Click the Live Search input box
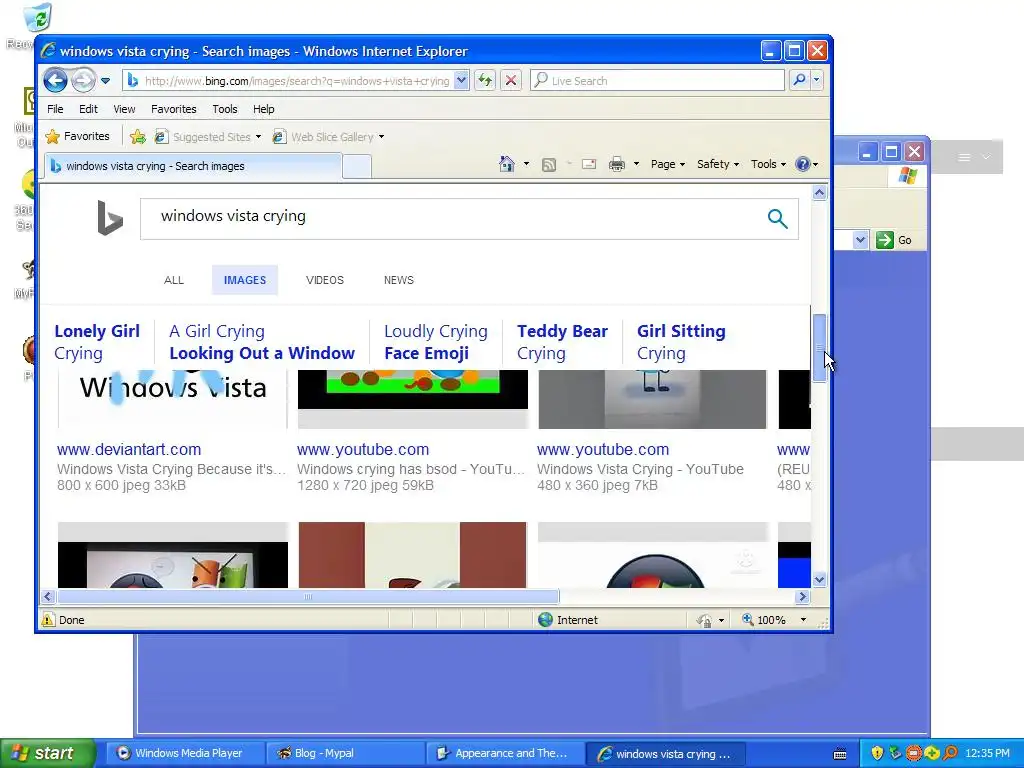Viewport: 1024px width, 768px height. pos(658,80)
